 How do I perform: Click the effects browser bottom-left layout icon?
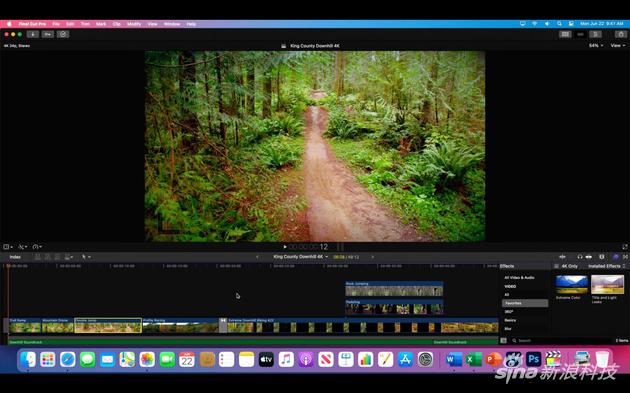pyautogui.click(x=503, y=340)
